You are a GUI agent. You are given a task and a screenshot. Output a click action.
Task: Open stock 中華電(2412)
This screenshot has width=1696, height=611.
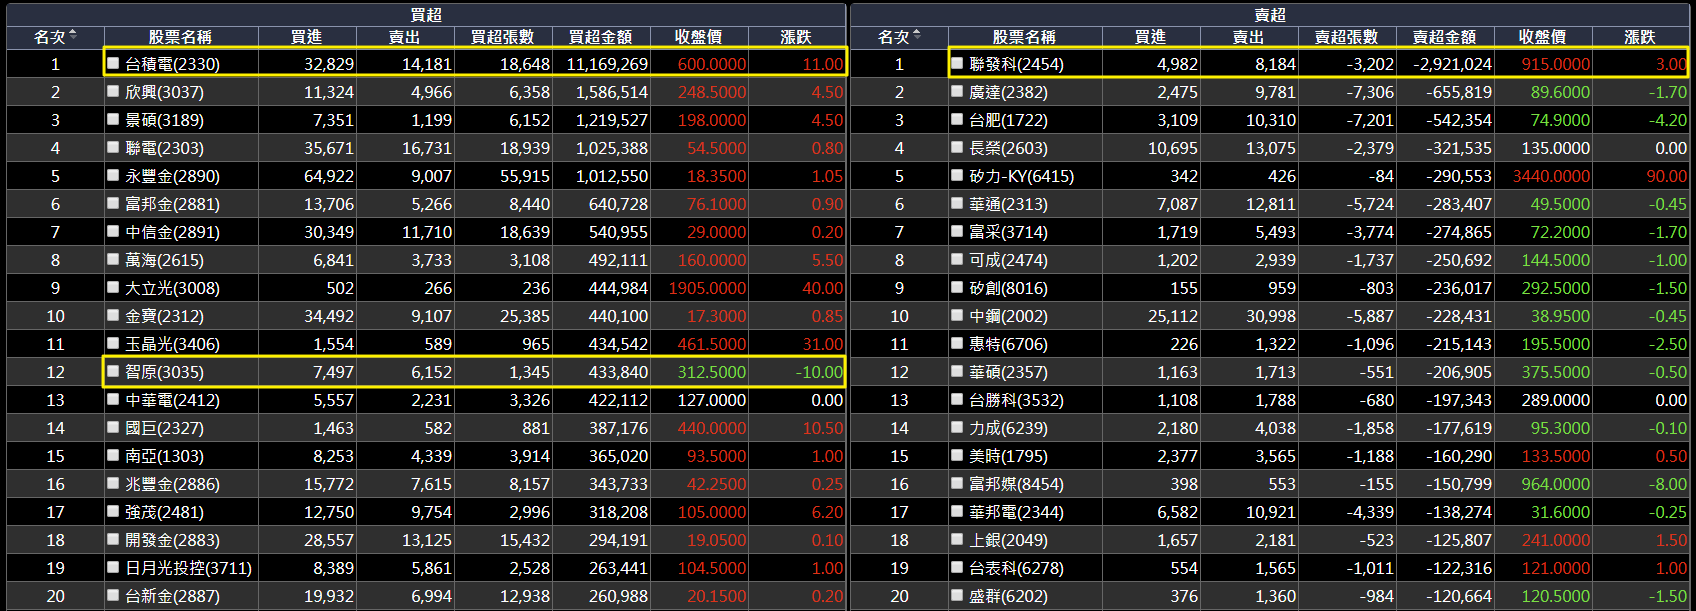pyautogui.click(x=172, y=400)
